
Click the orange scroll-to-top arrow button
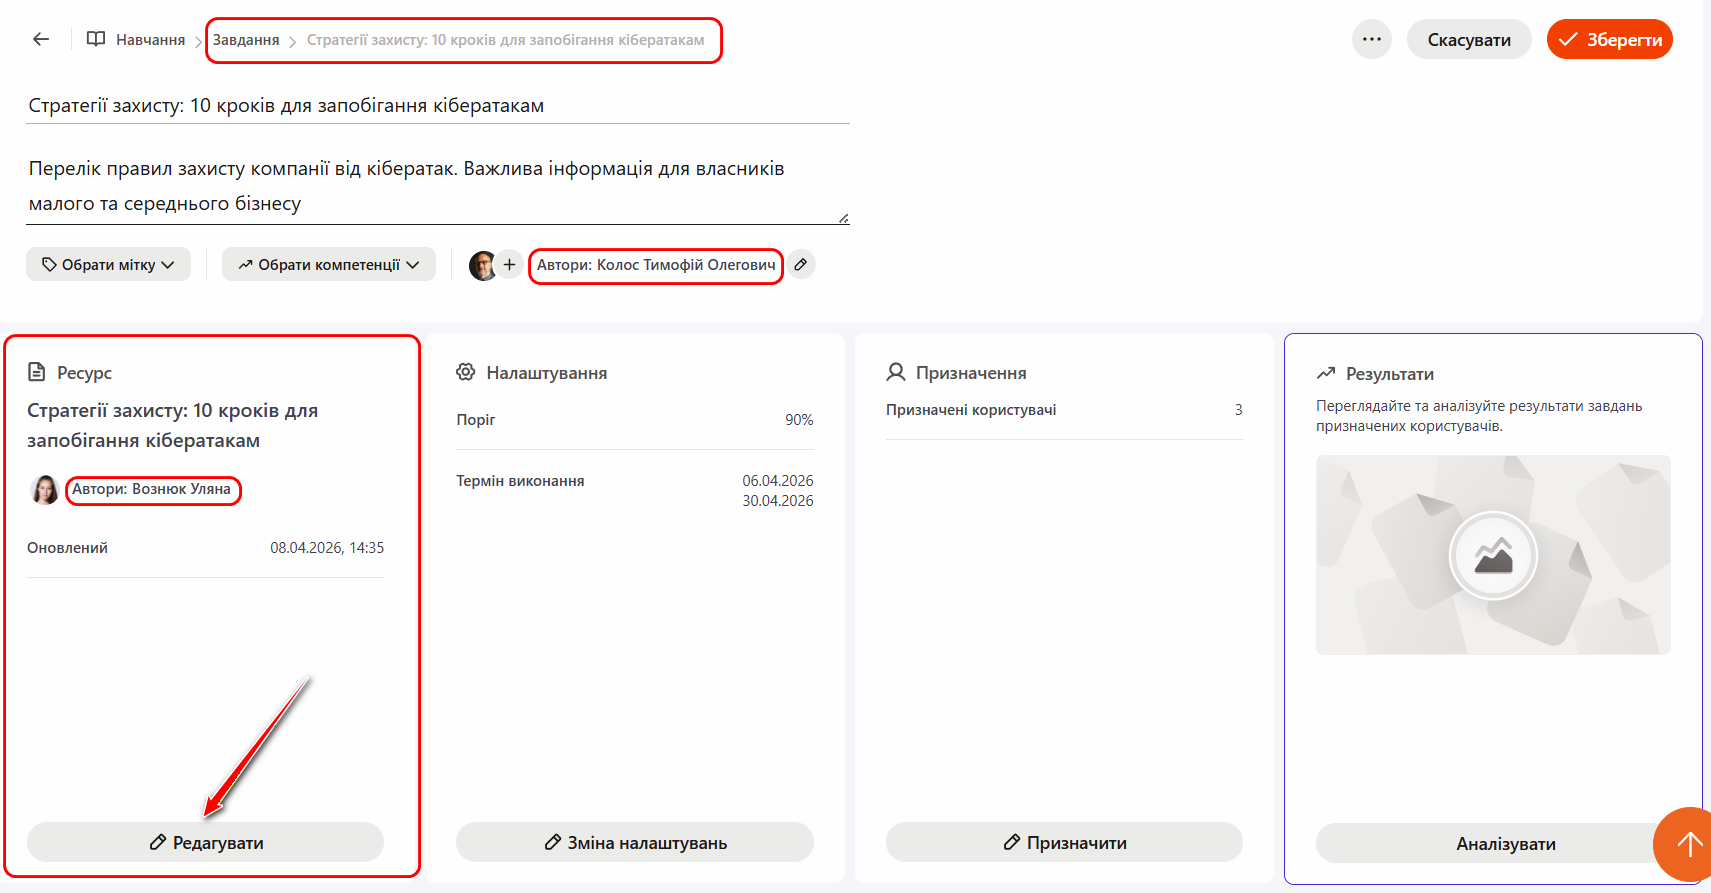coord(1688,844)
